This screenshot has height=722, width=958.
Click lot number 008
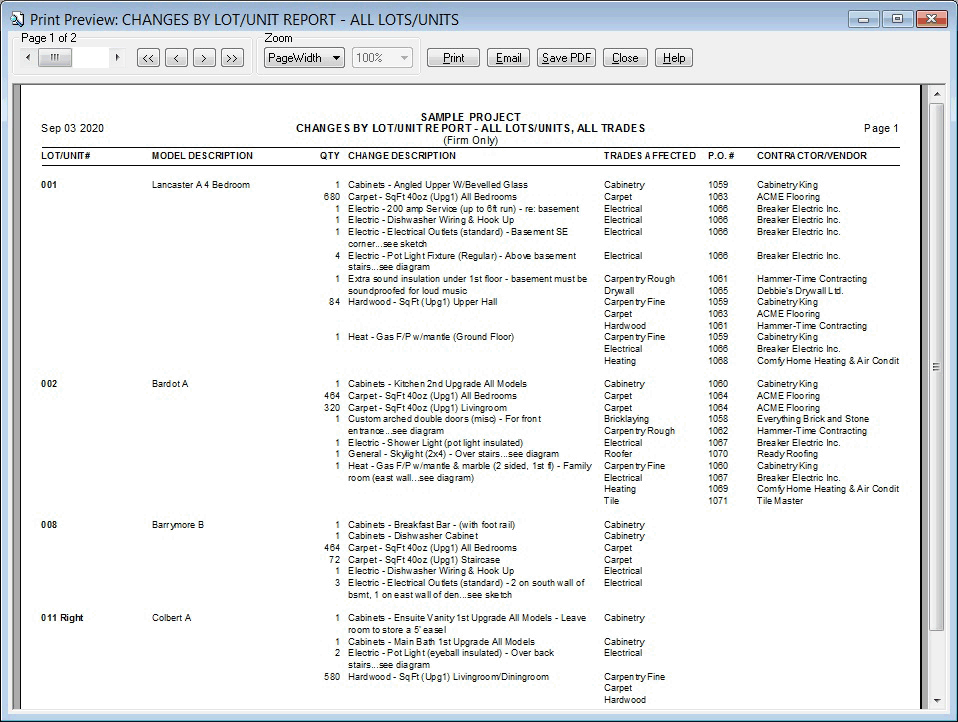[x=49, y=525]
